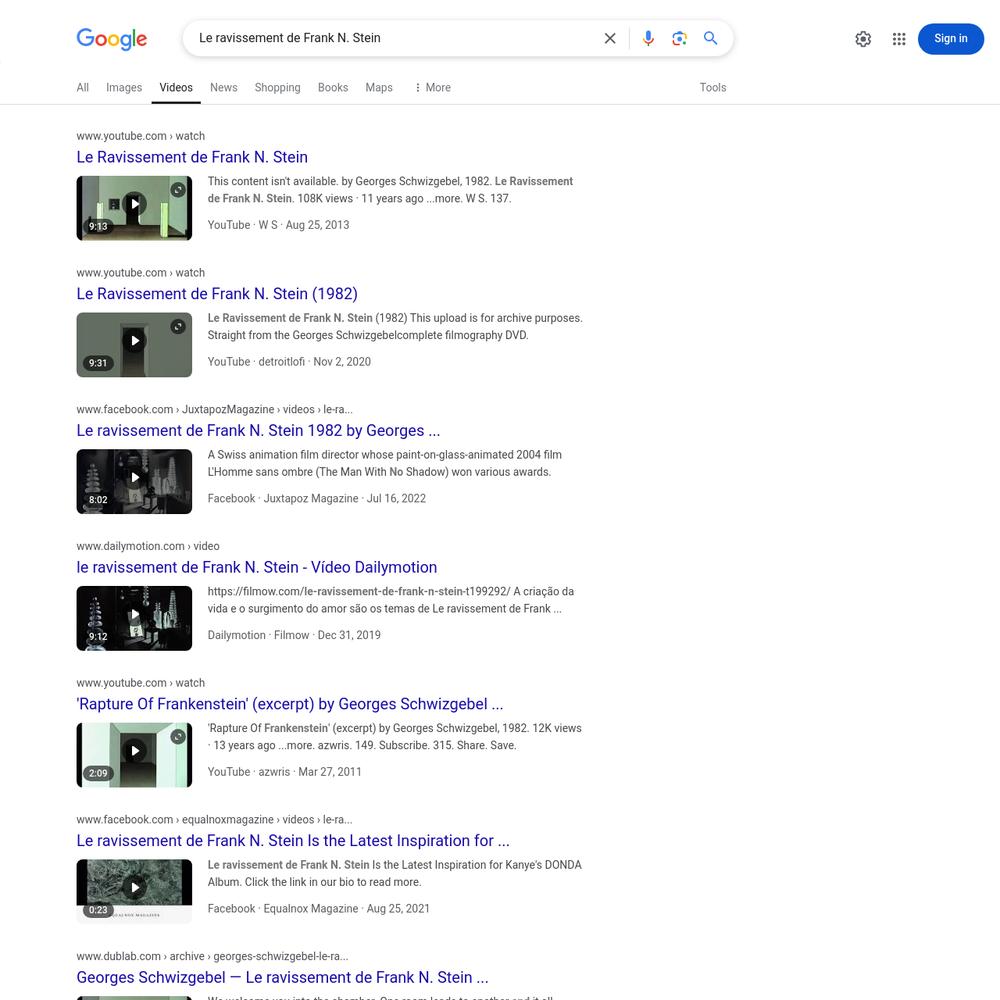Click the JuxtapozMagazine Facebook URL breadcrumb
Viewport: 1000px width, 1000px height.
coord(214,409)
